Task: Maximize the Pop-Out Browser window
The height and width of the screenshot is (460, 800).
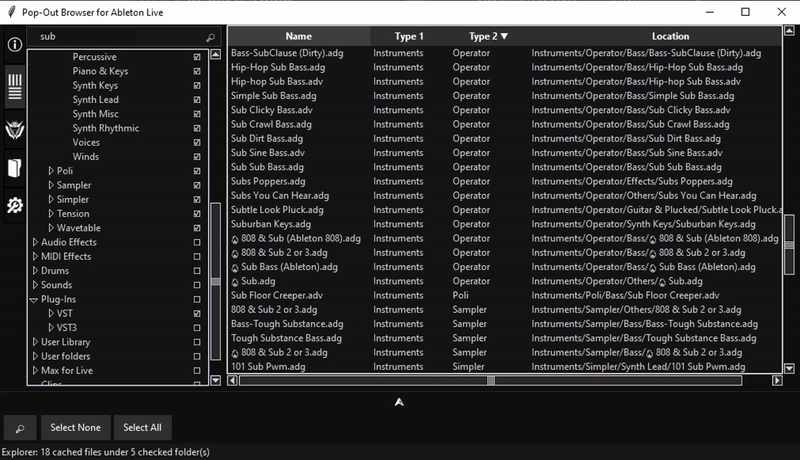Action: click(x=745, y=12)
